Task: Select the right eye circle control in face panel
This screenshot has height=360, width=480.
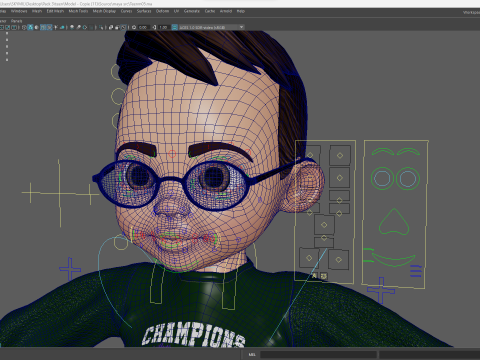Action: (408, 178)
